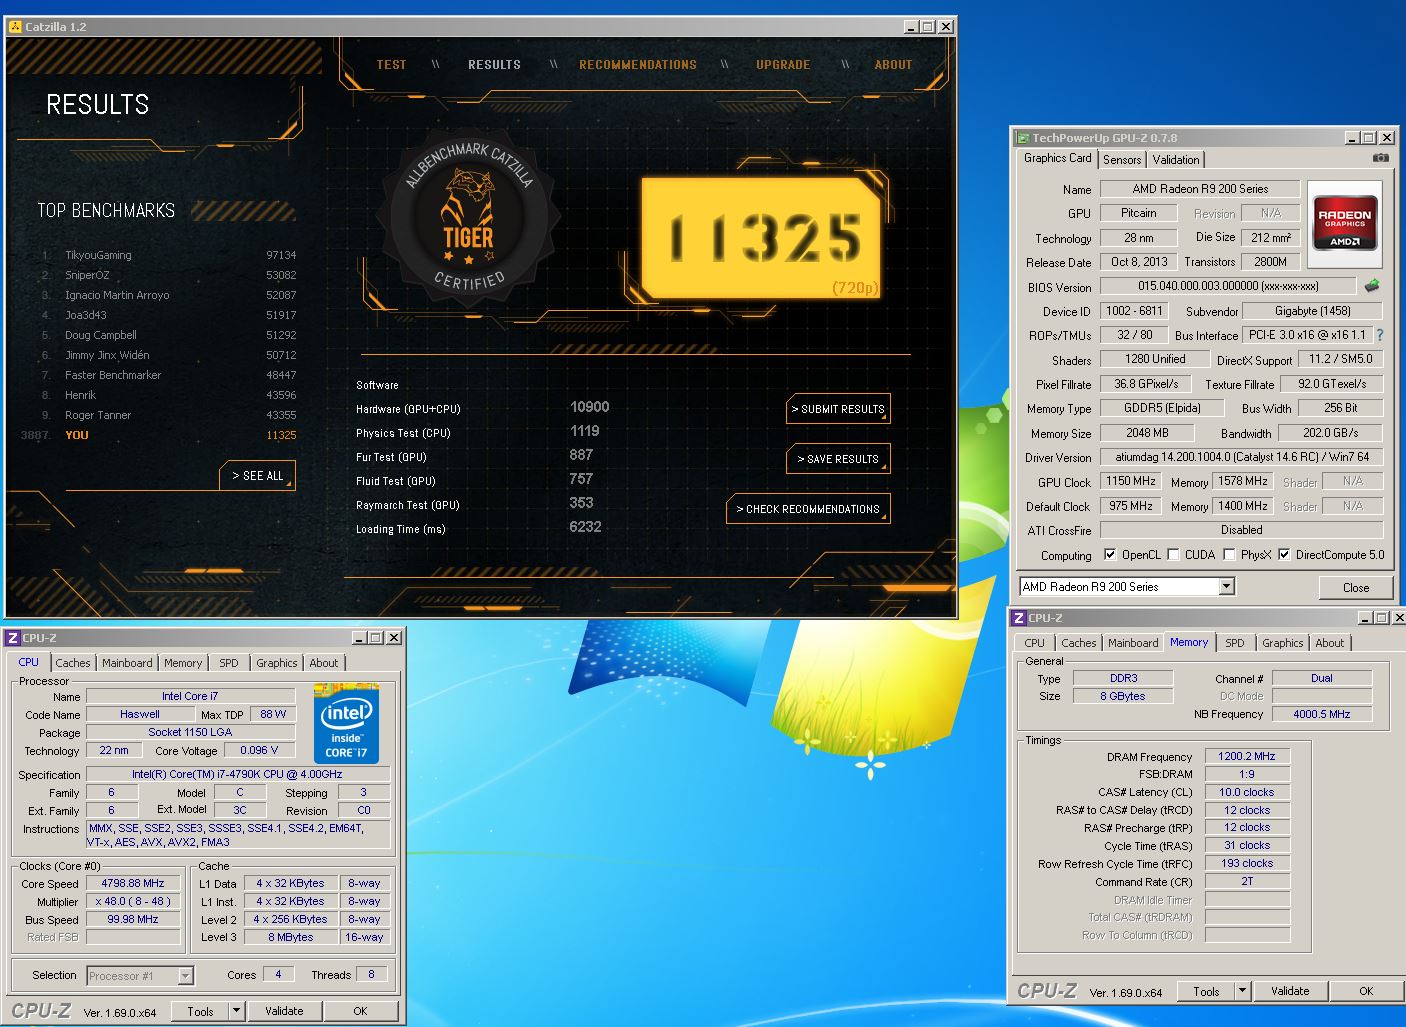Open the Mainboard tab in left CPU-Z window
The height and width of the screenshot is (1027, 1406).
127,663
